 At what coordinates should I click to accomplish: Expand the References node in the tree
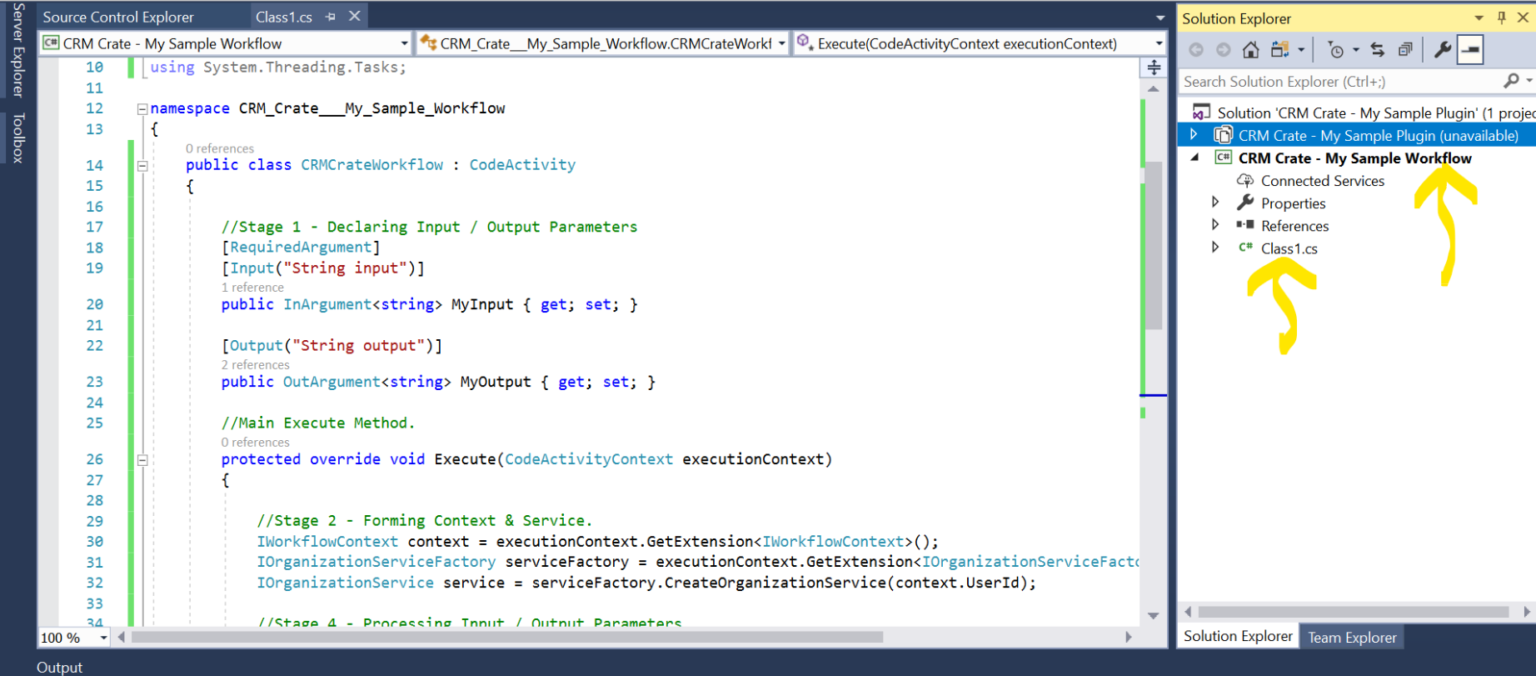1215,225
